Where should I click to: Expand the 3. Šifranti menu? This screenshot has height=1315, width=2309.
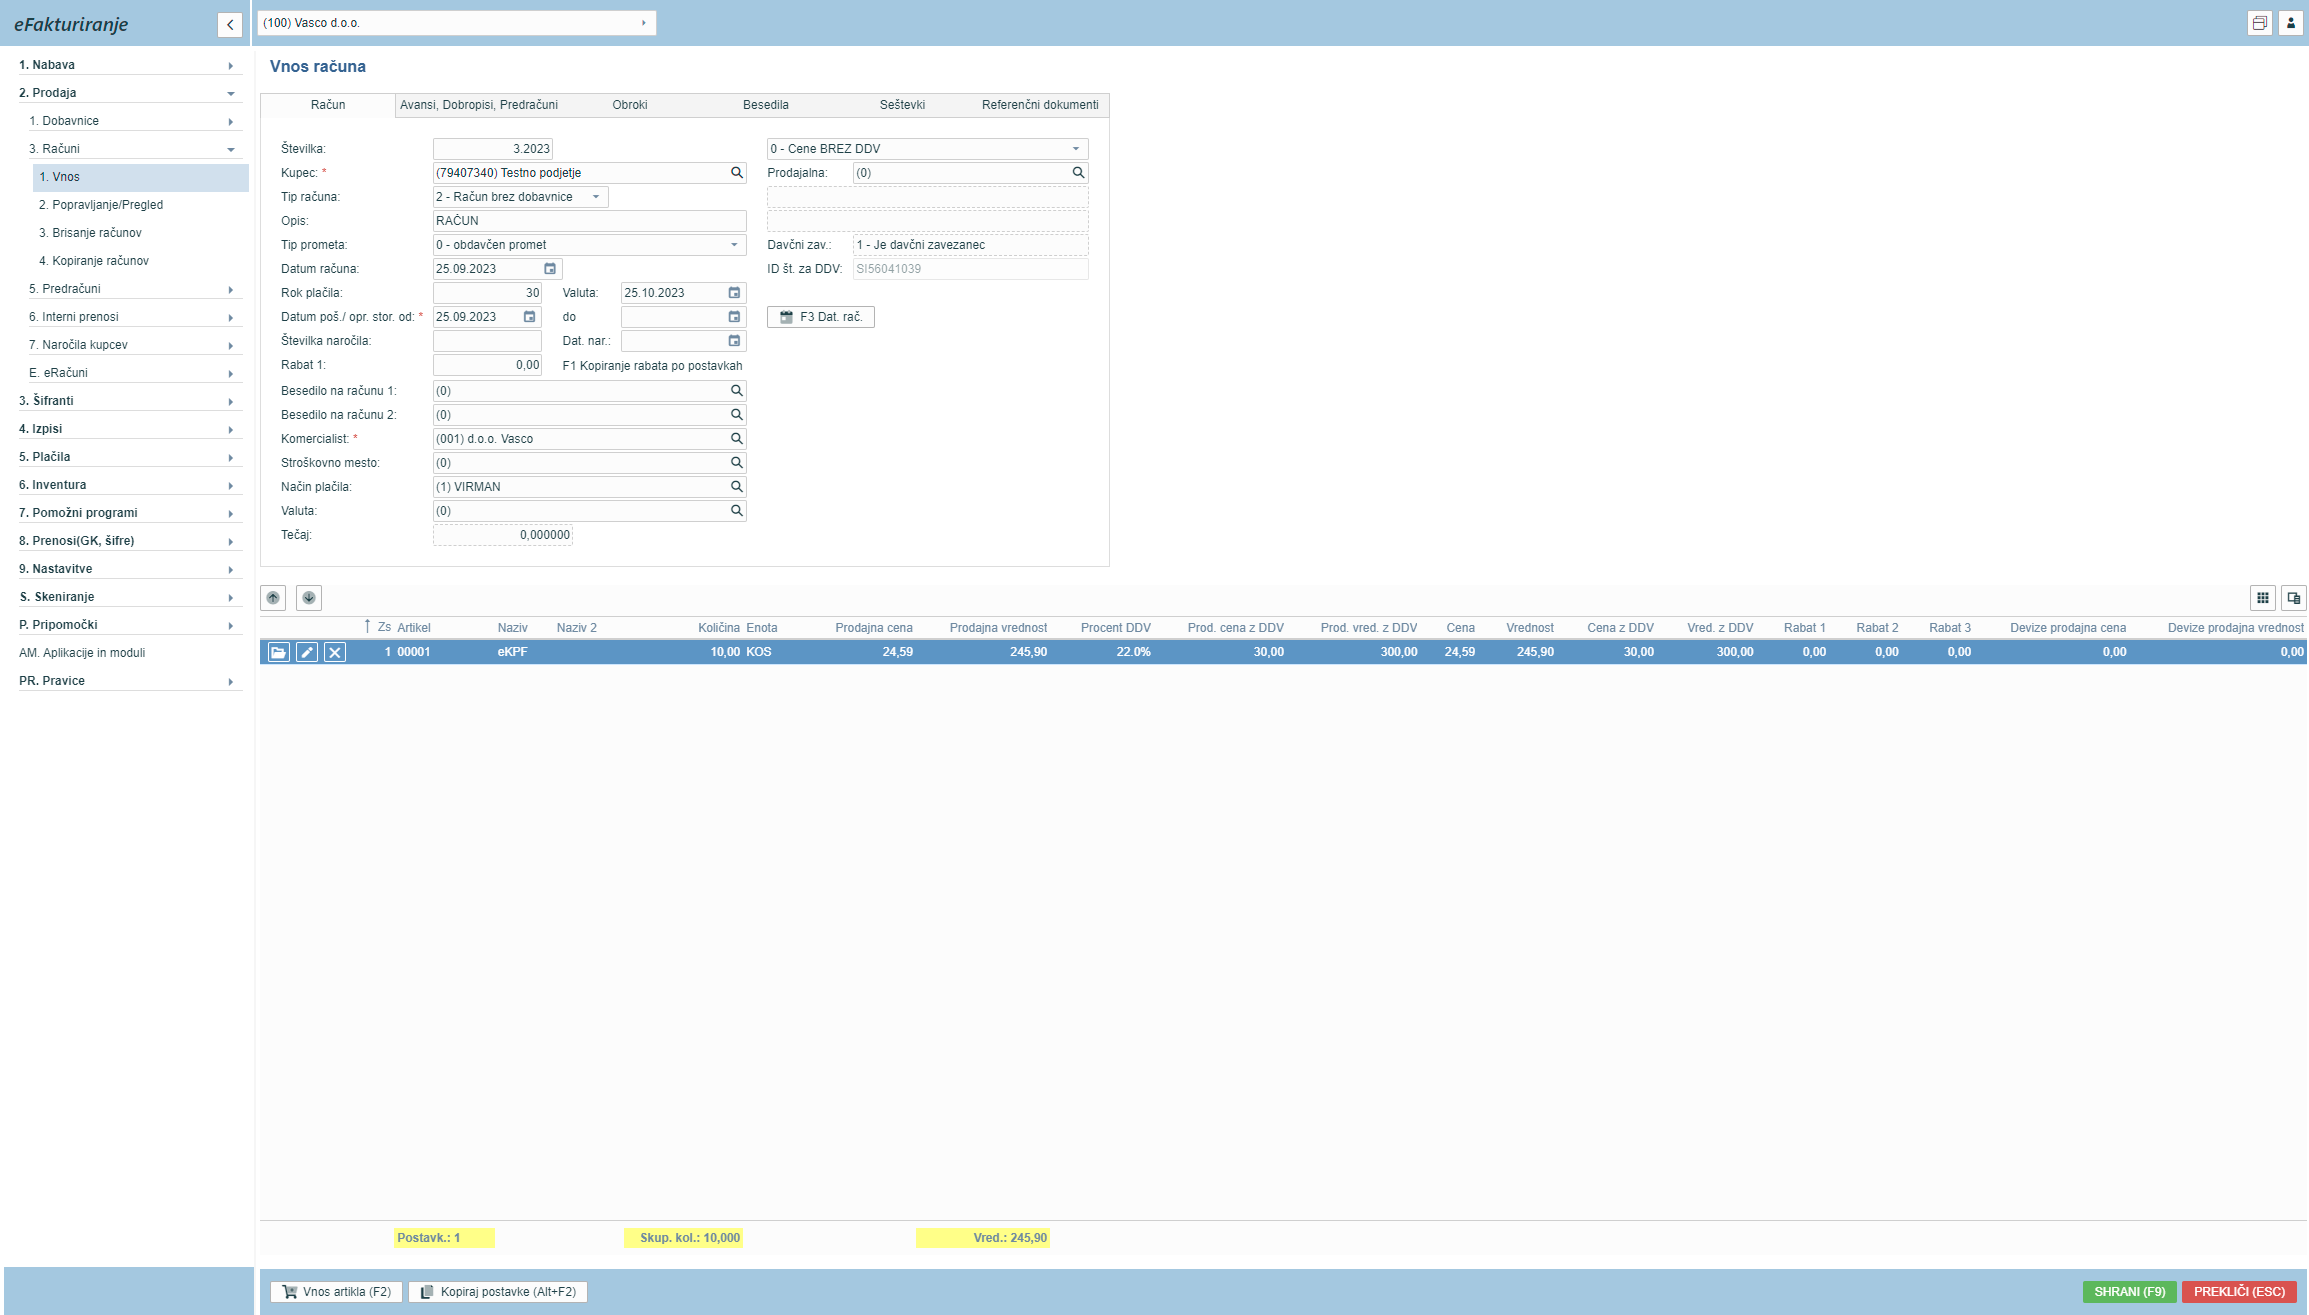coord(130,401)
